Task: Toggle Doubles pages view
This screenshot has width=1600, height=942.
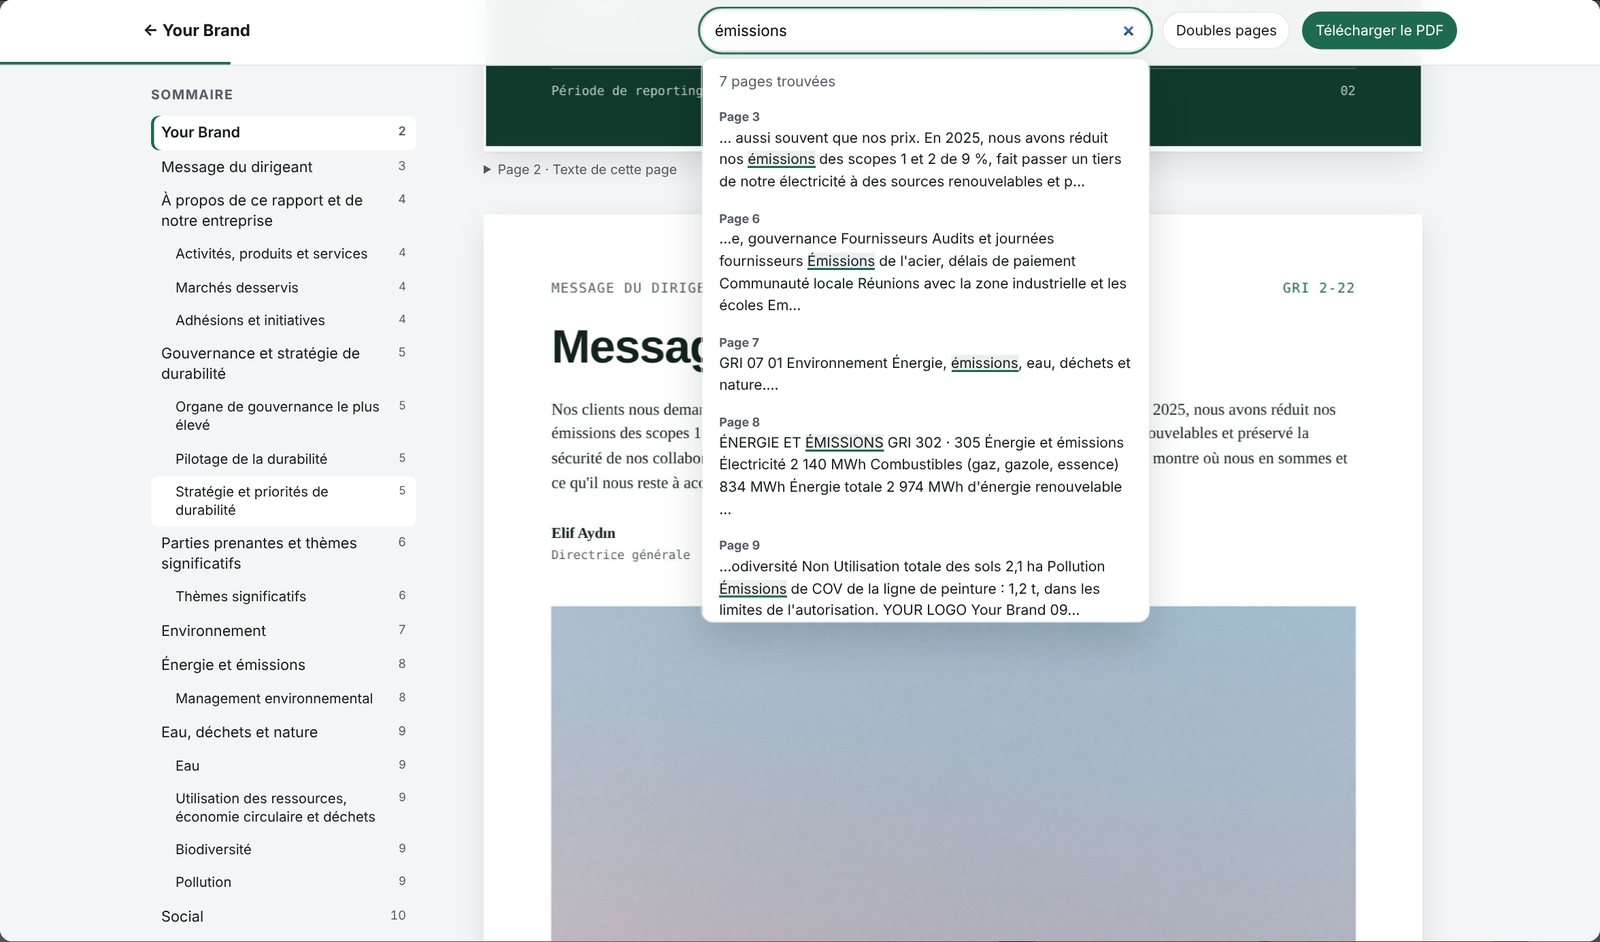Action: tap(1226, 31)
